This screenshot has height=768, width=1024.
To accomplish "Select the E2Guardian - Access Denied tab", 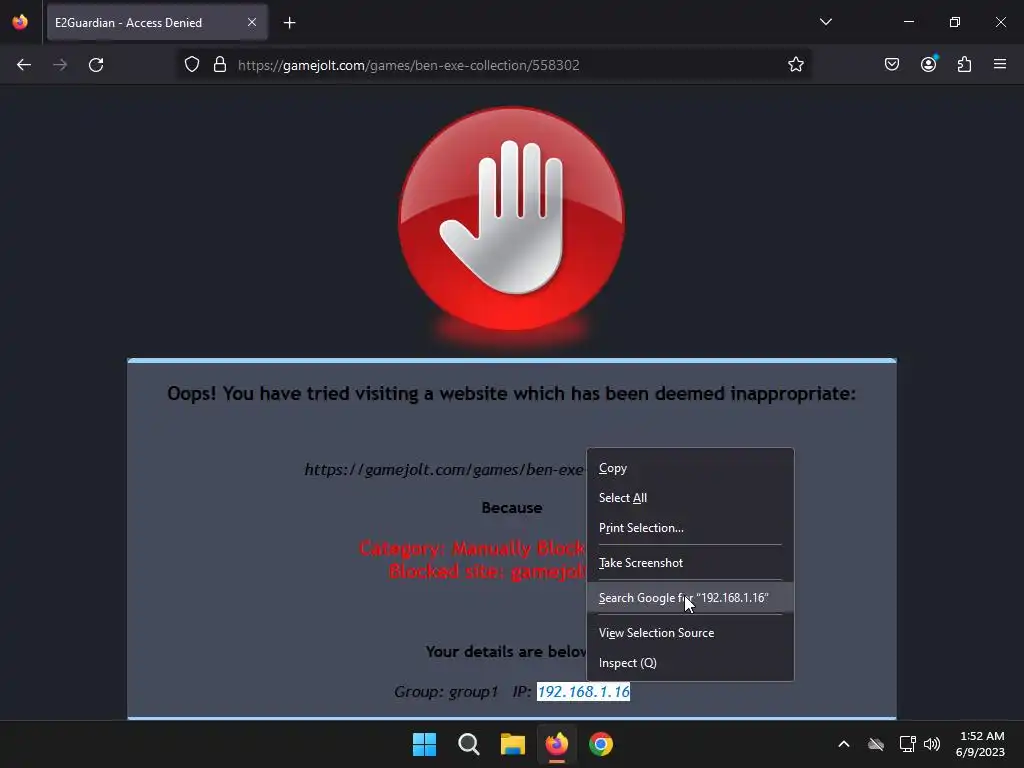I will pos(157,22).
